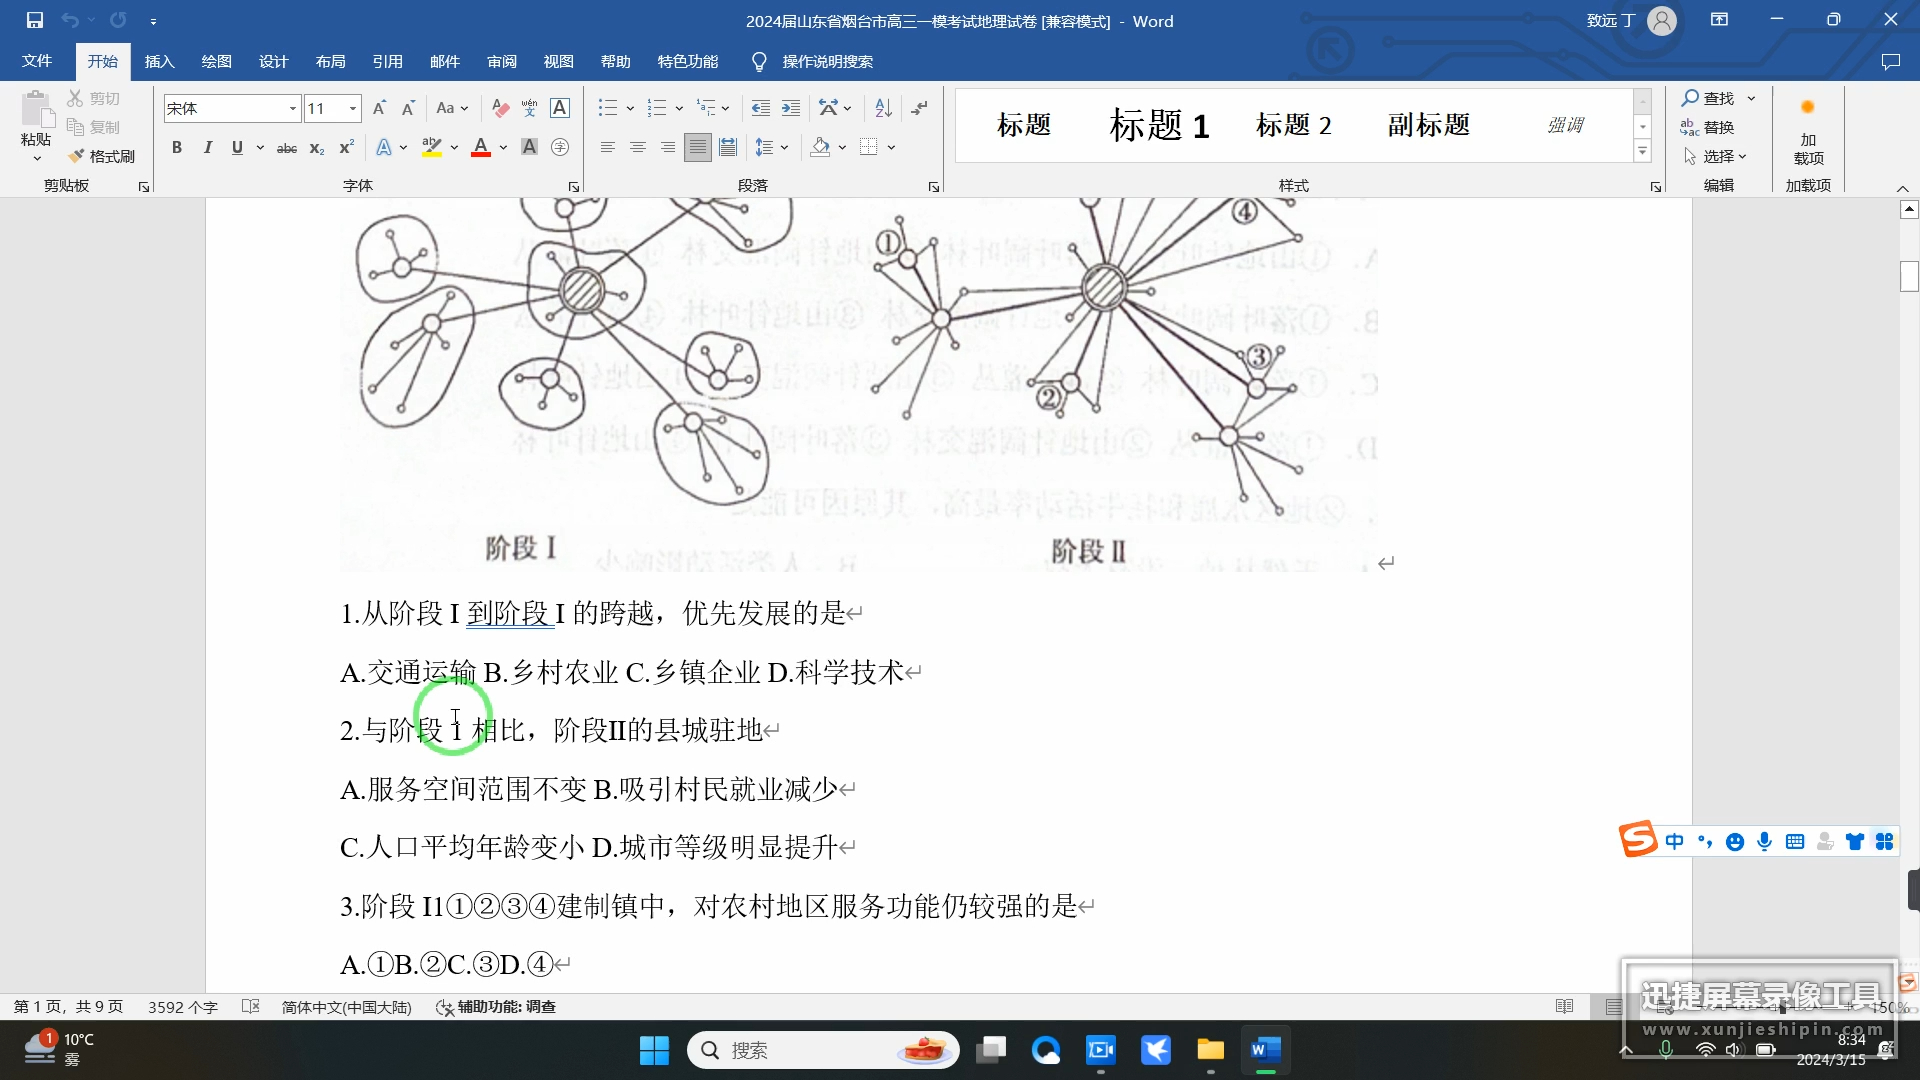Viewport: 1920px width, 1080px height.
Task: Switch to the Layout (布局) tab
Action: pyautogui.click(x=330, y=62)
